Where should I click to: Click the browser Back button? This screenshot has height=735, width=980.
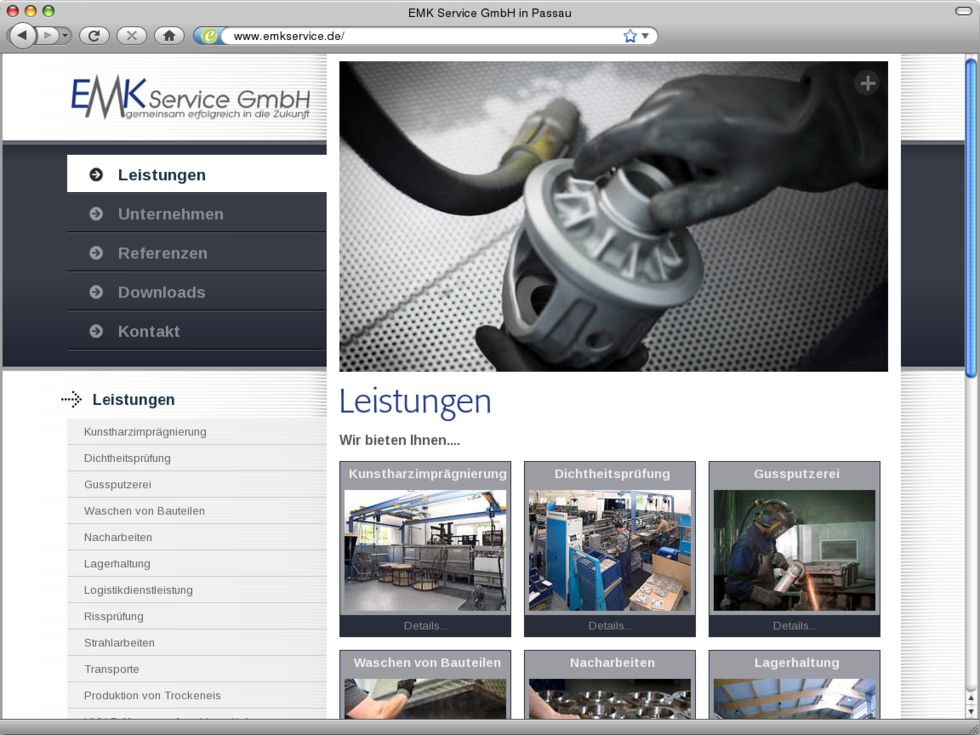click(22, 36)
